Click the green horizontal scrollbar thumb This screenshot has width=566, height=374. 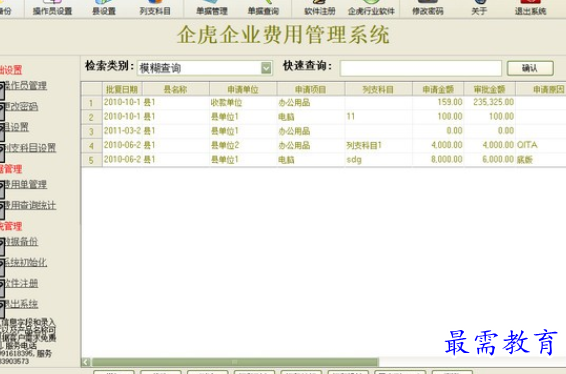tap(235, 362)
